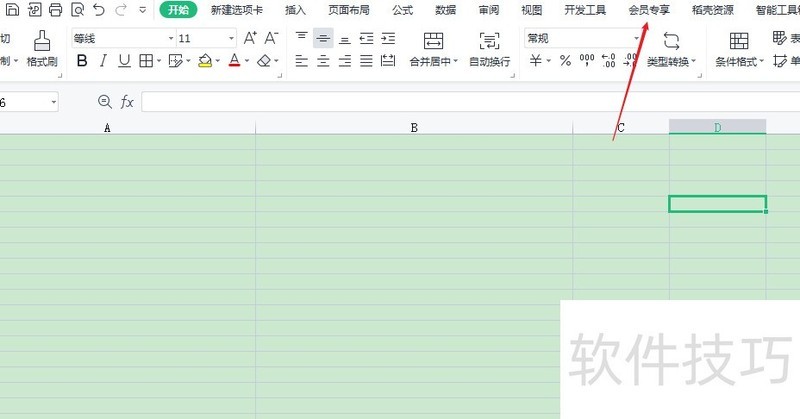Expand the font color dropdown arrow
The width and height of the screenshot is (800, 419).
(247, 61)
